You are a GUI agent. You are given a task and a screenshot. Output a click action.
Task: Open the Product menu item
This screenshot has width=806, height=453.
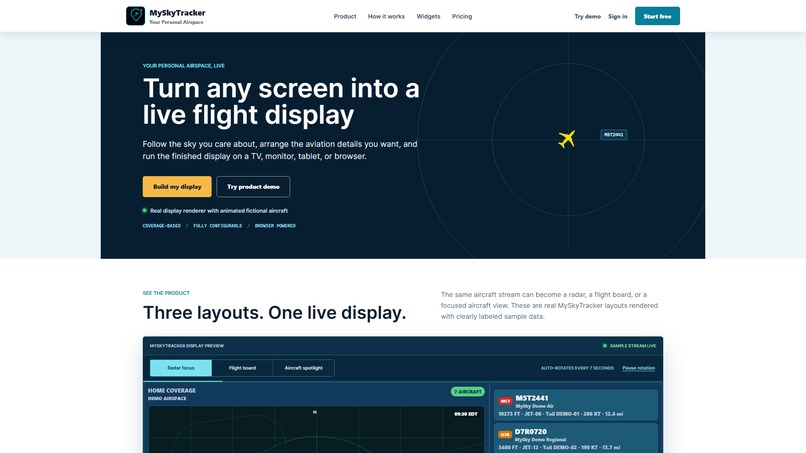click(x=345, y=16)
